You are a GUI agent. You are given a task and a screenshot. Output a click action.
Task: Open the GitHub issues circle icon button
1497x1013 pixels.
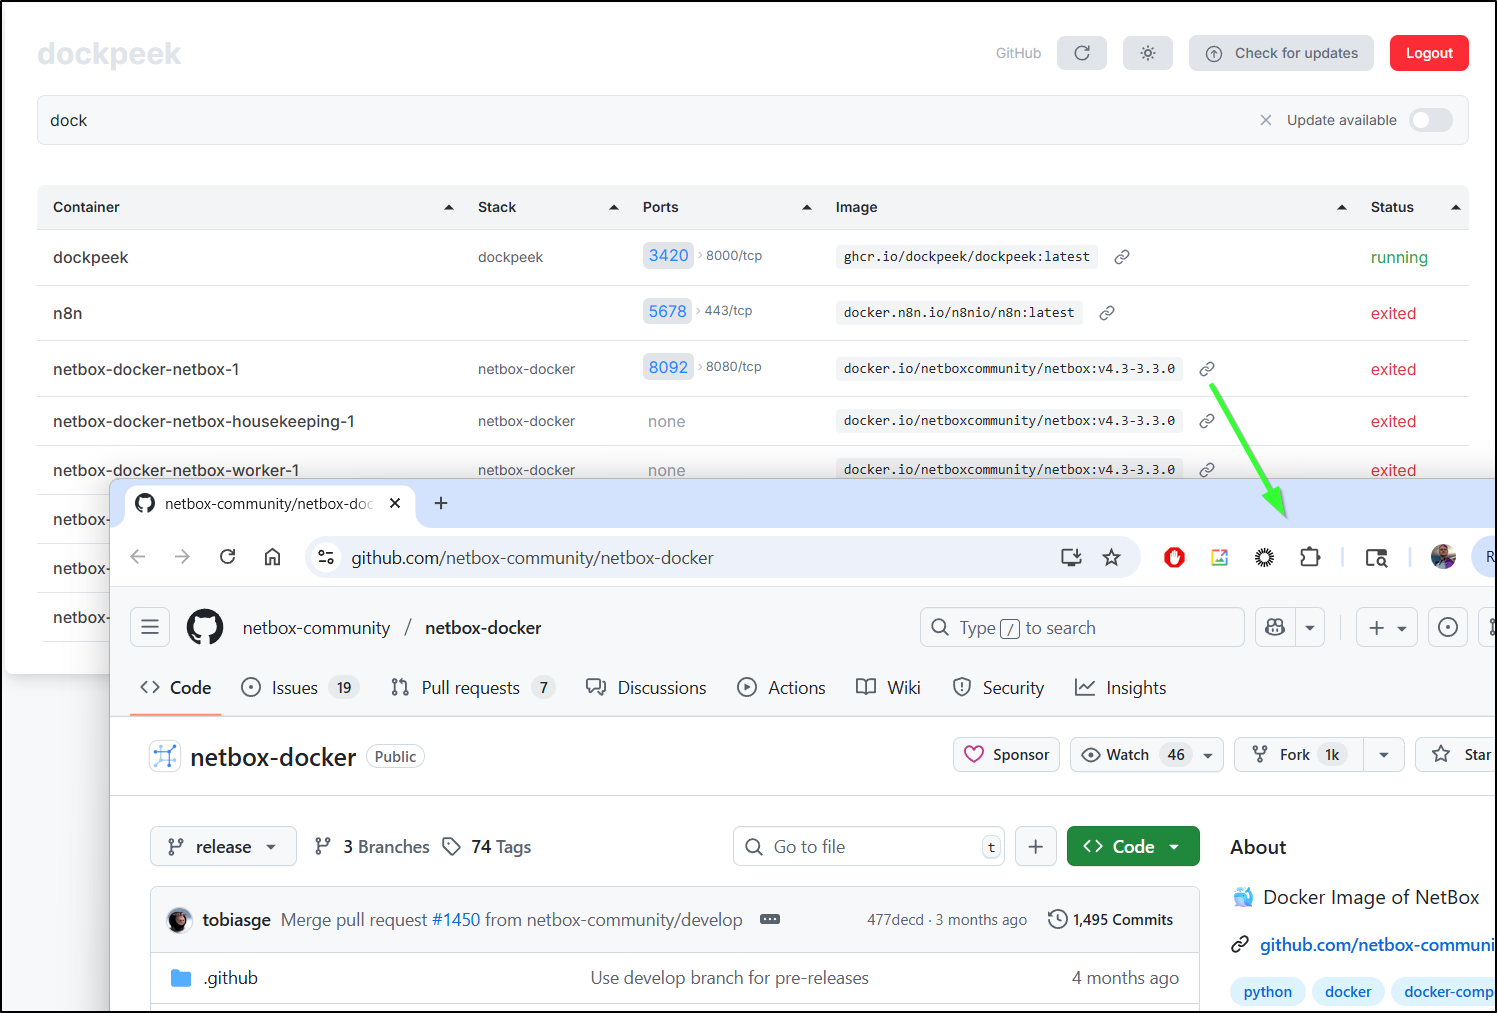1447,627
